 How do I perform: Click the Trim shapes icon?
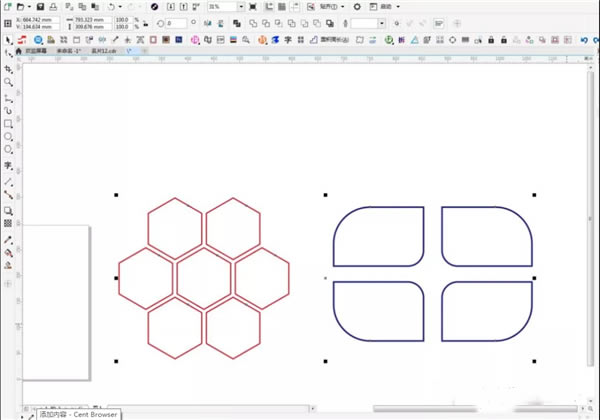coord(266,23)
